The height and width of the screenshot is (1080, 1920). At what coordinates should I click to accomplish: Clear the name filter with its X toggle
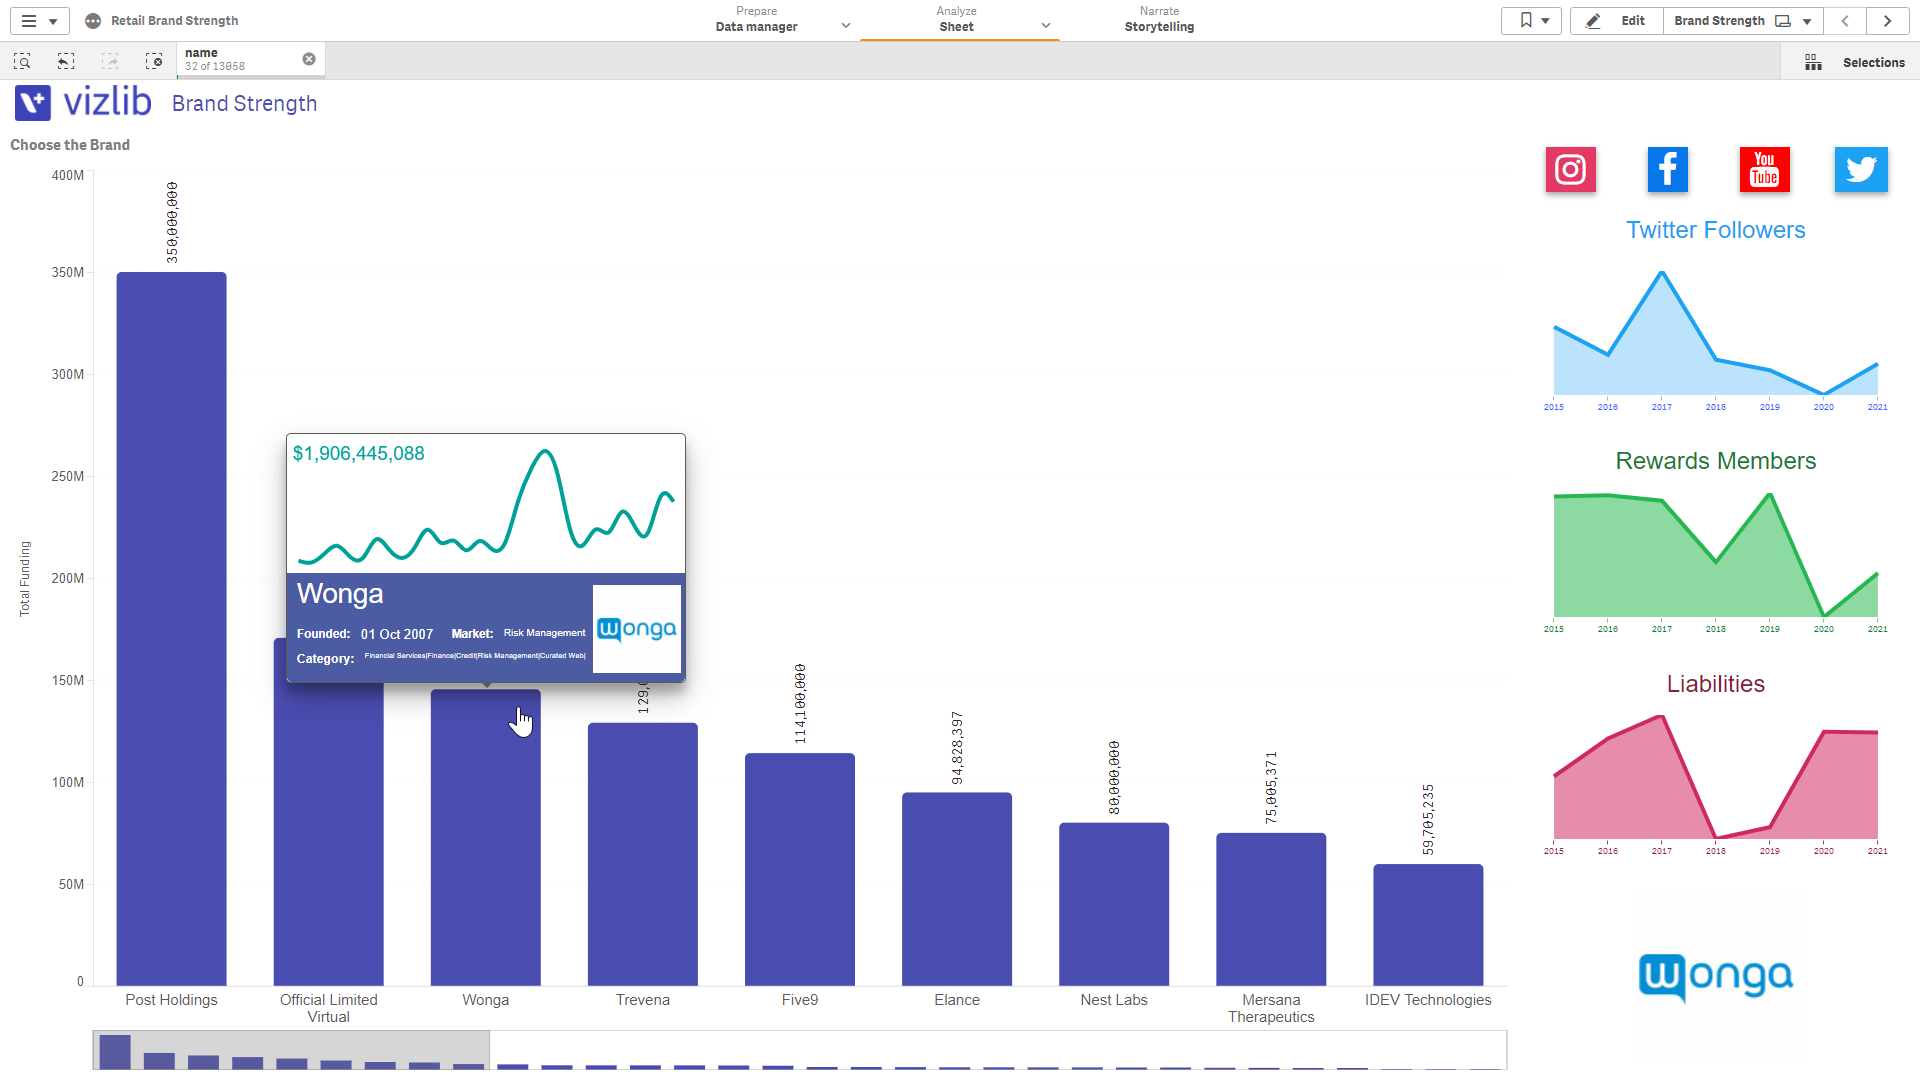point(308,58)
